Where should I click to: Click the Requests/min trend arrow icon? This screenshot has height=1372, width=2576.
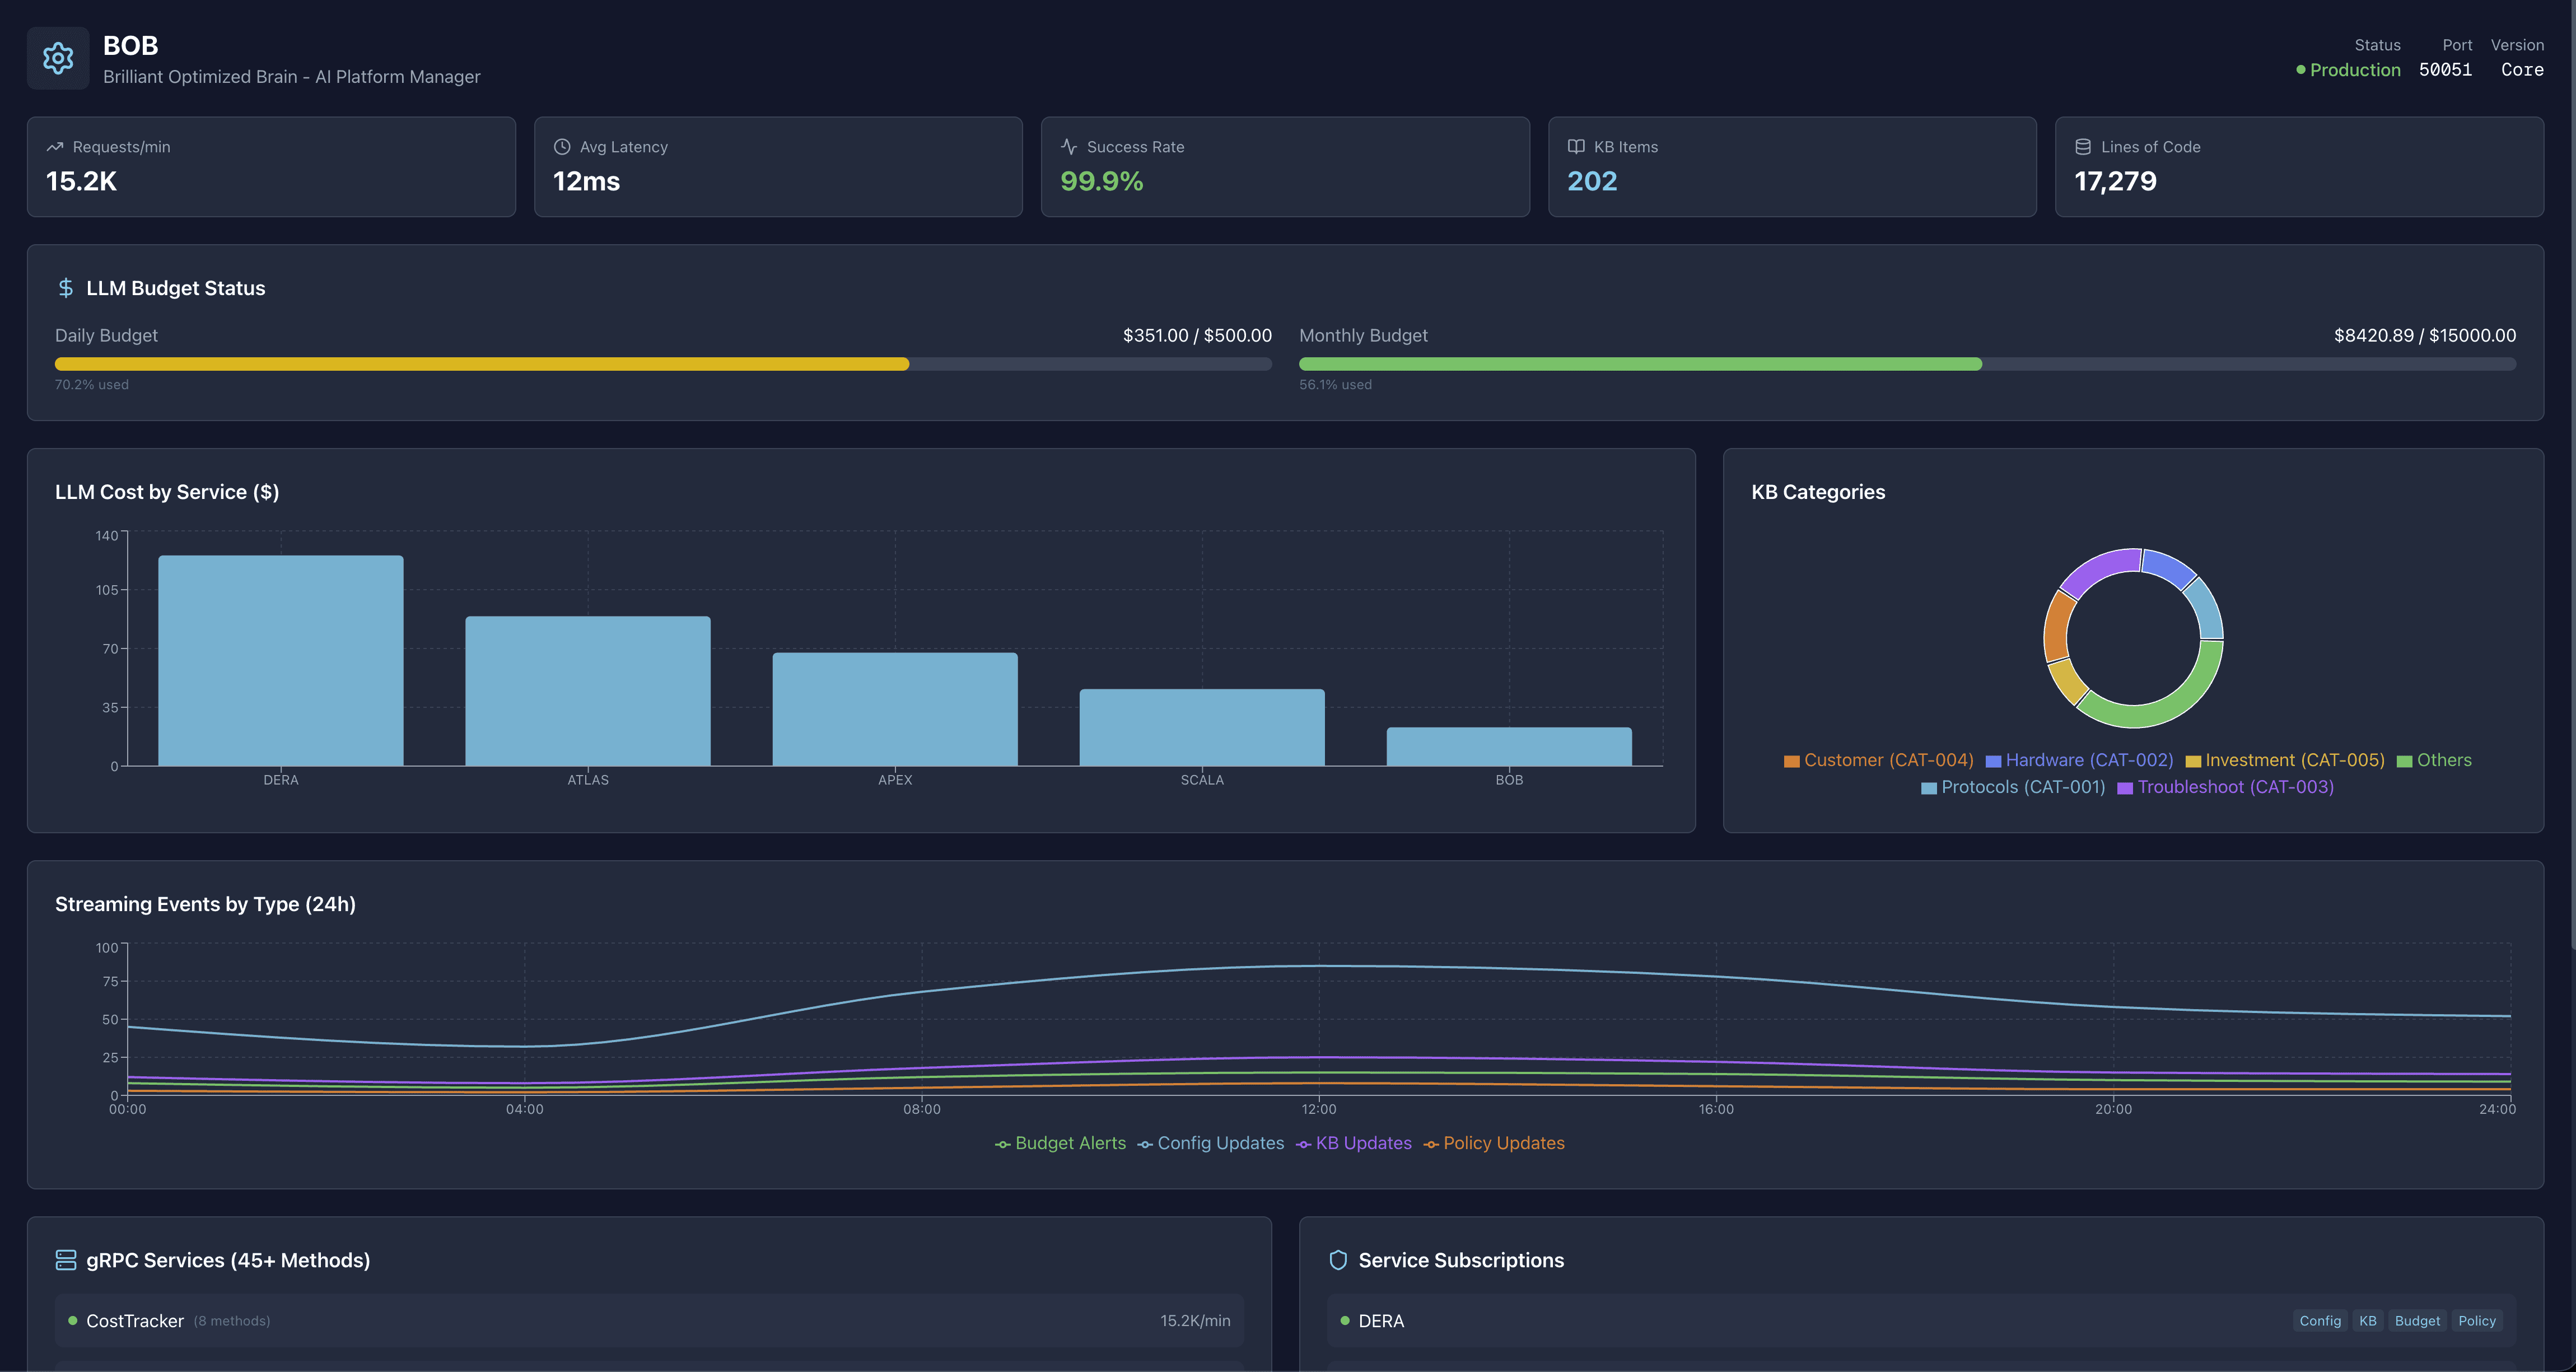click(55, 147)
